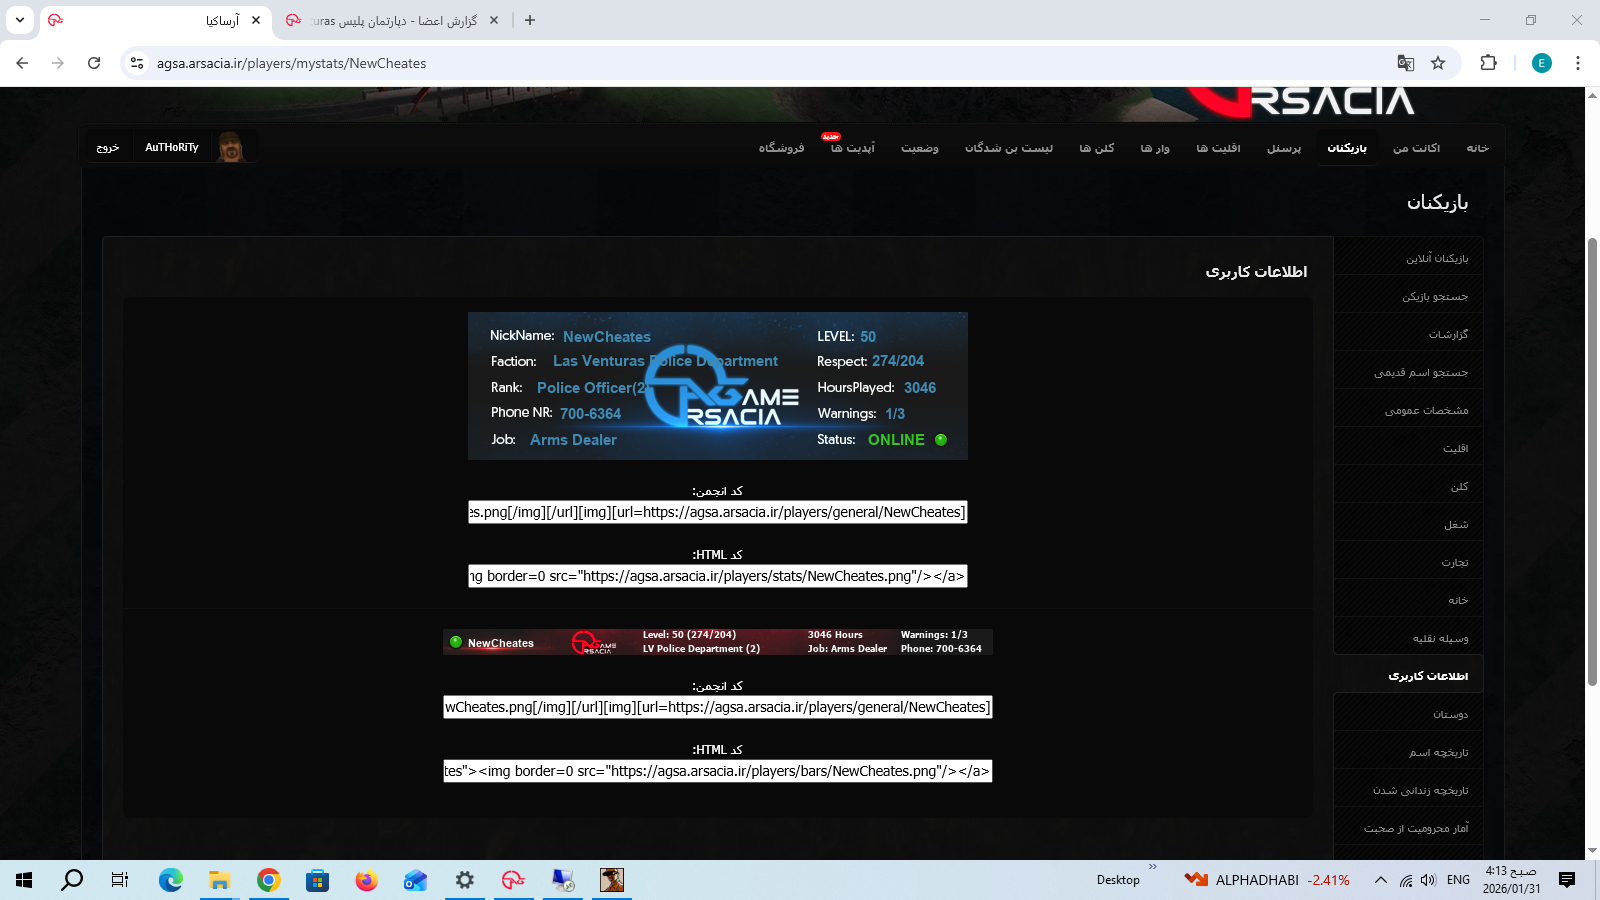Viewport: 1600px width, 900px height.
Task: Open جستجو بازیکن in the sidebar
Action: click(1434, 297)
